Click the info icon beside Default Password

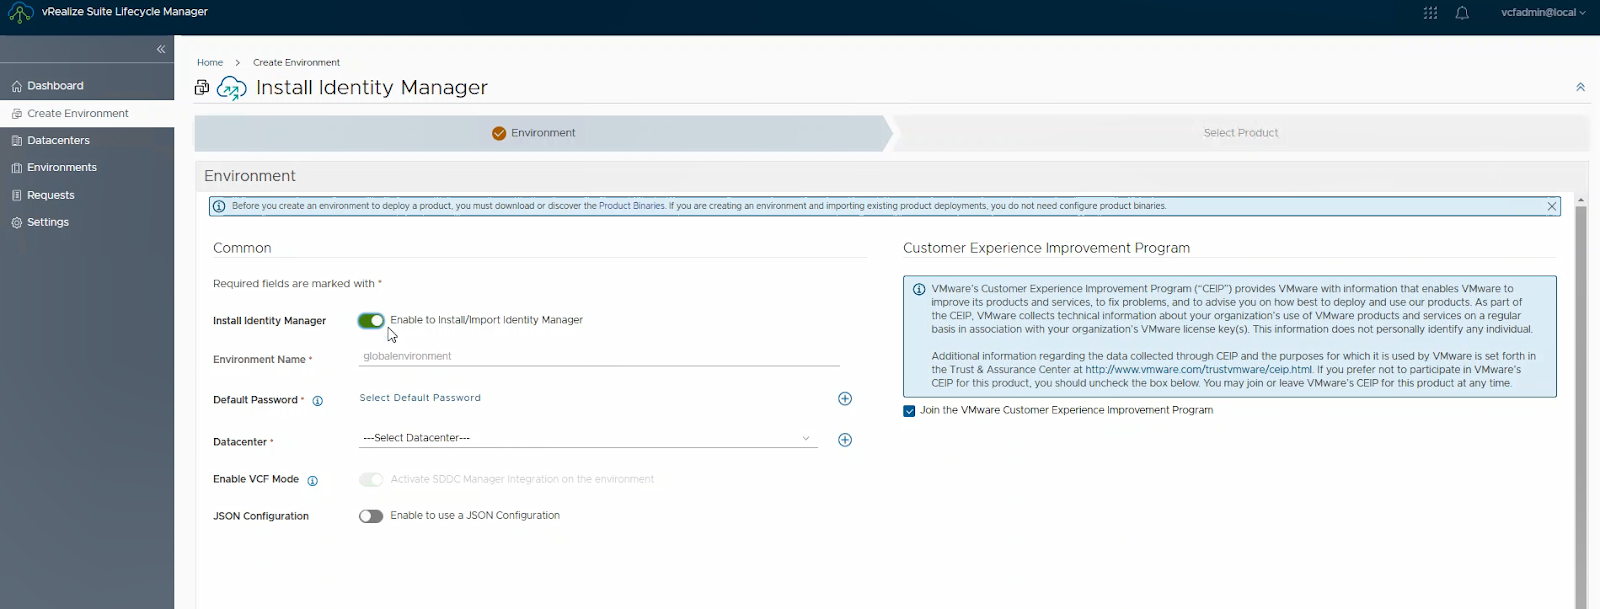click(317, 401)
